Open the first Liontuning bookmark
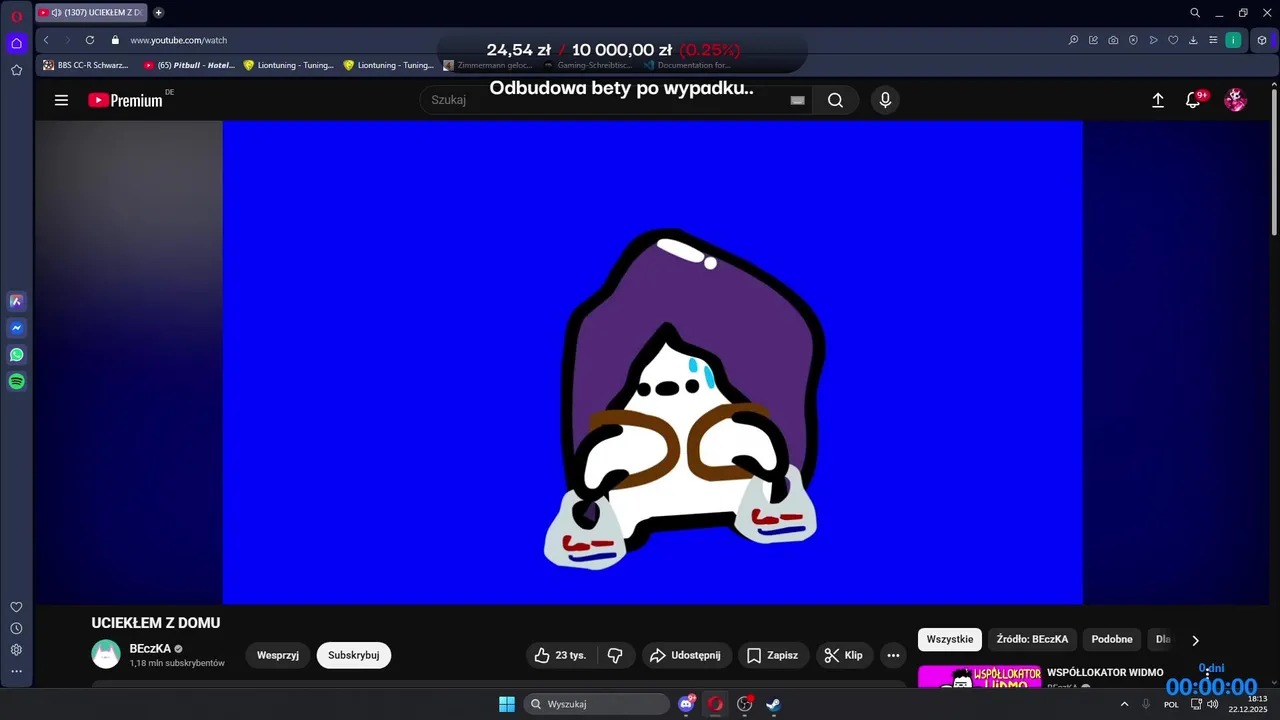Image resolution: width=1280 pixels, height=720 pixels. point(289,65)
